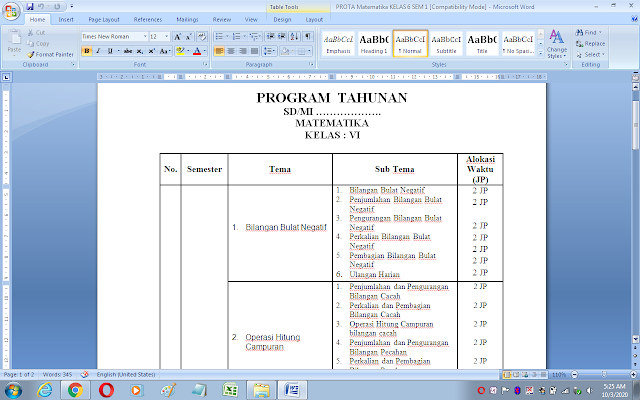
Task: Open the Bullets list dropdown
Action: pos(227,37)
